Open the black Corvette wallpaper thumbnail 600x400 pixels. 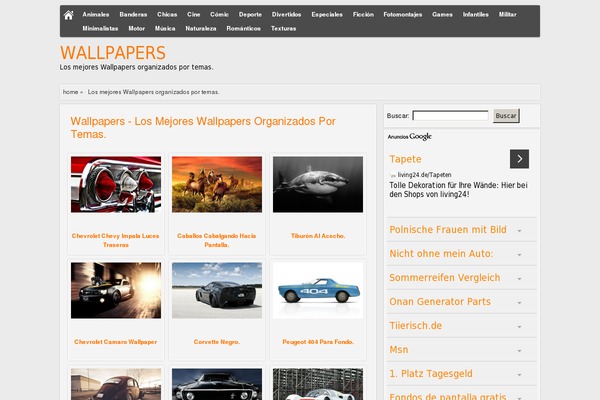[x=217, y=290]
